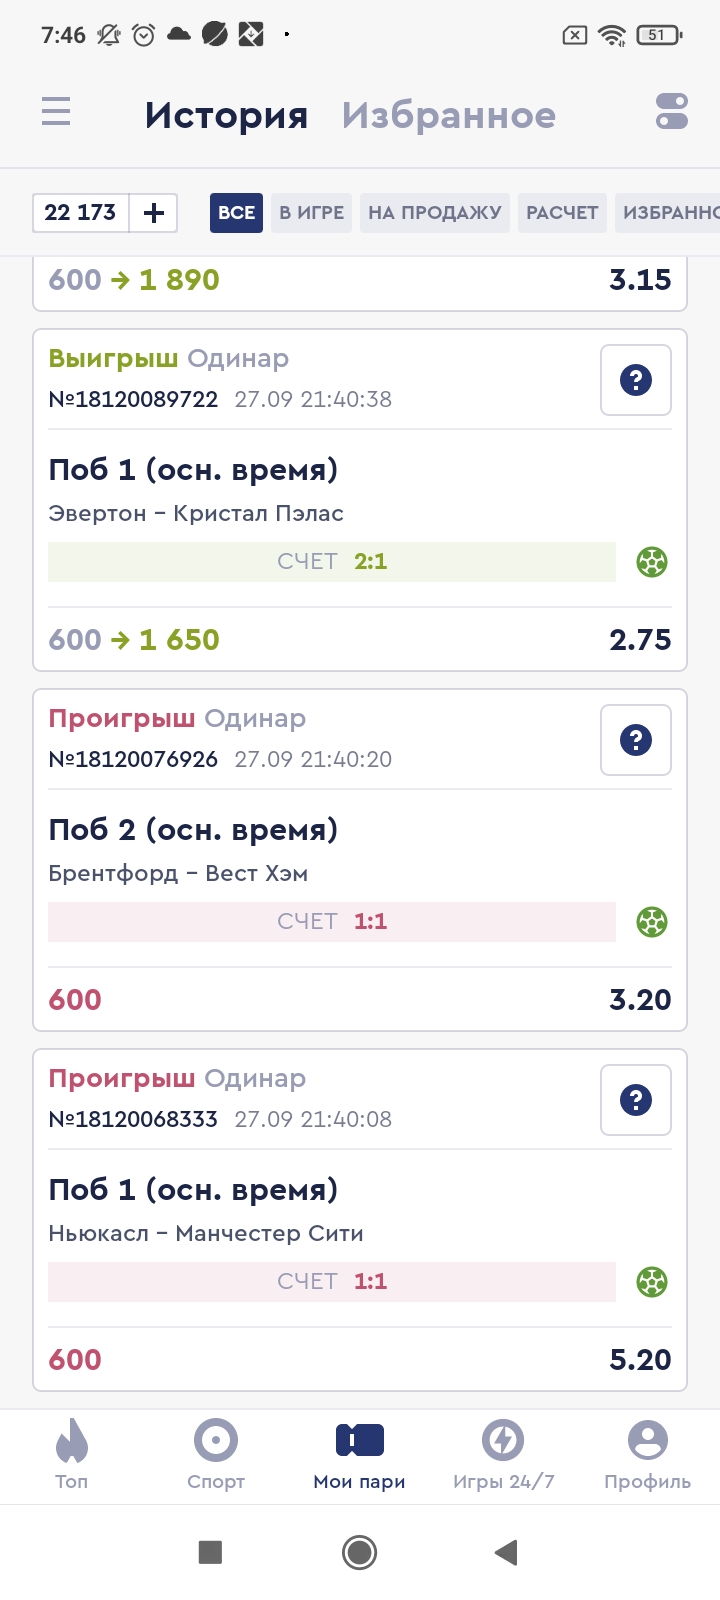Select the История tab
Viewport: 720px width, 1600px height.
coord(226,115)
